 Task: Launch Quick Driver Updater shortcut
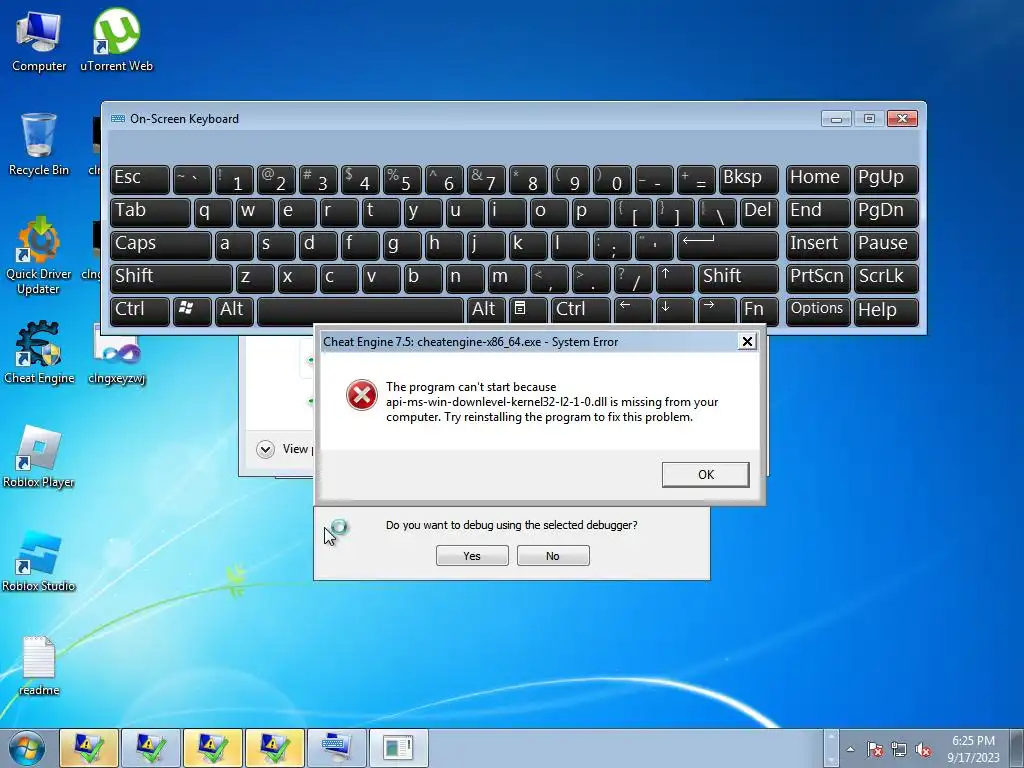pyautogui.click(x=39, y=256)
